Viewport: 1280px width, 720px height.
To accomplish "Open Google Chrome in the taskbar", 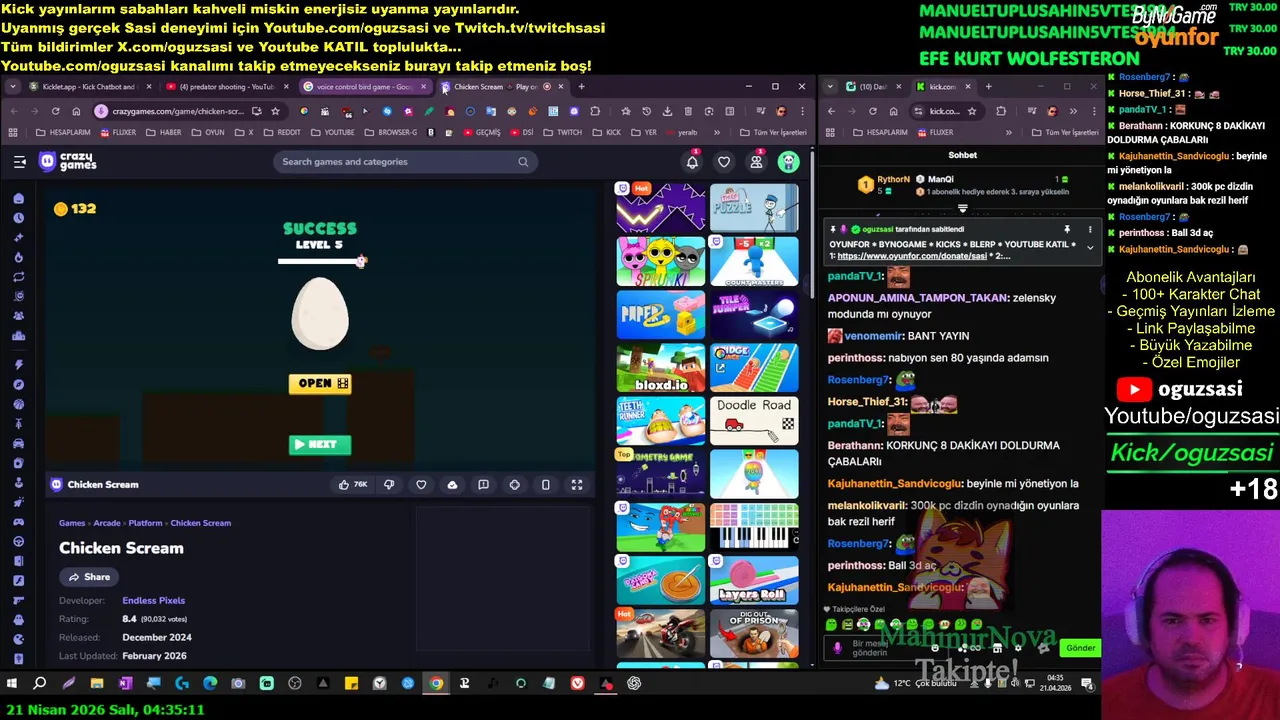I will pyautogui.click(x=436, y=684).
